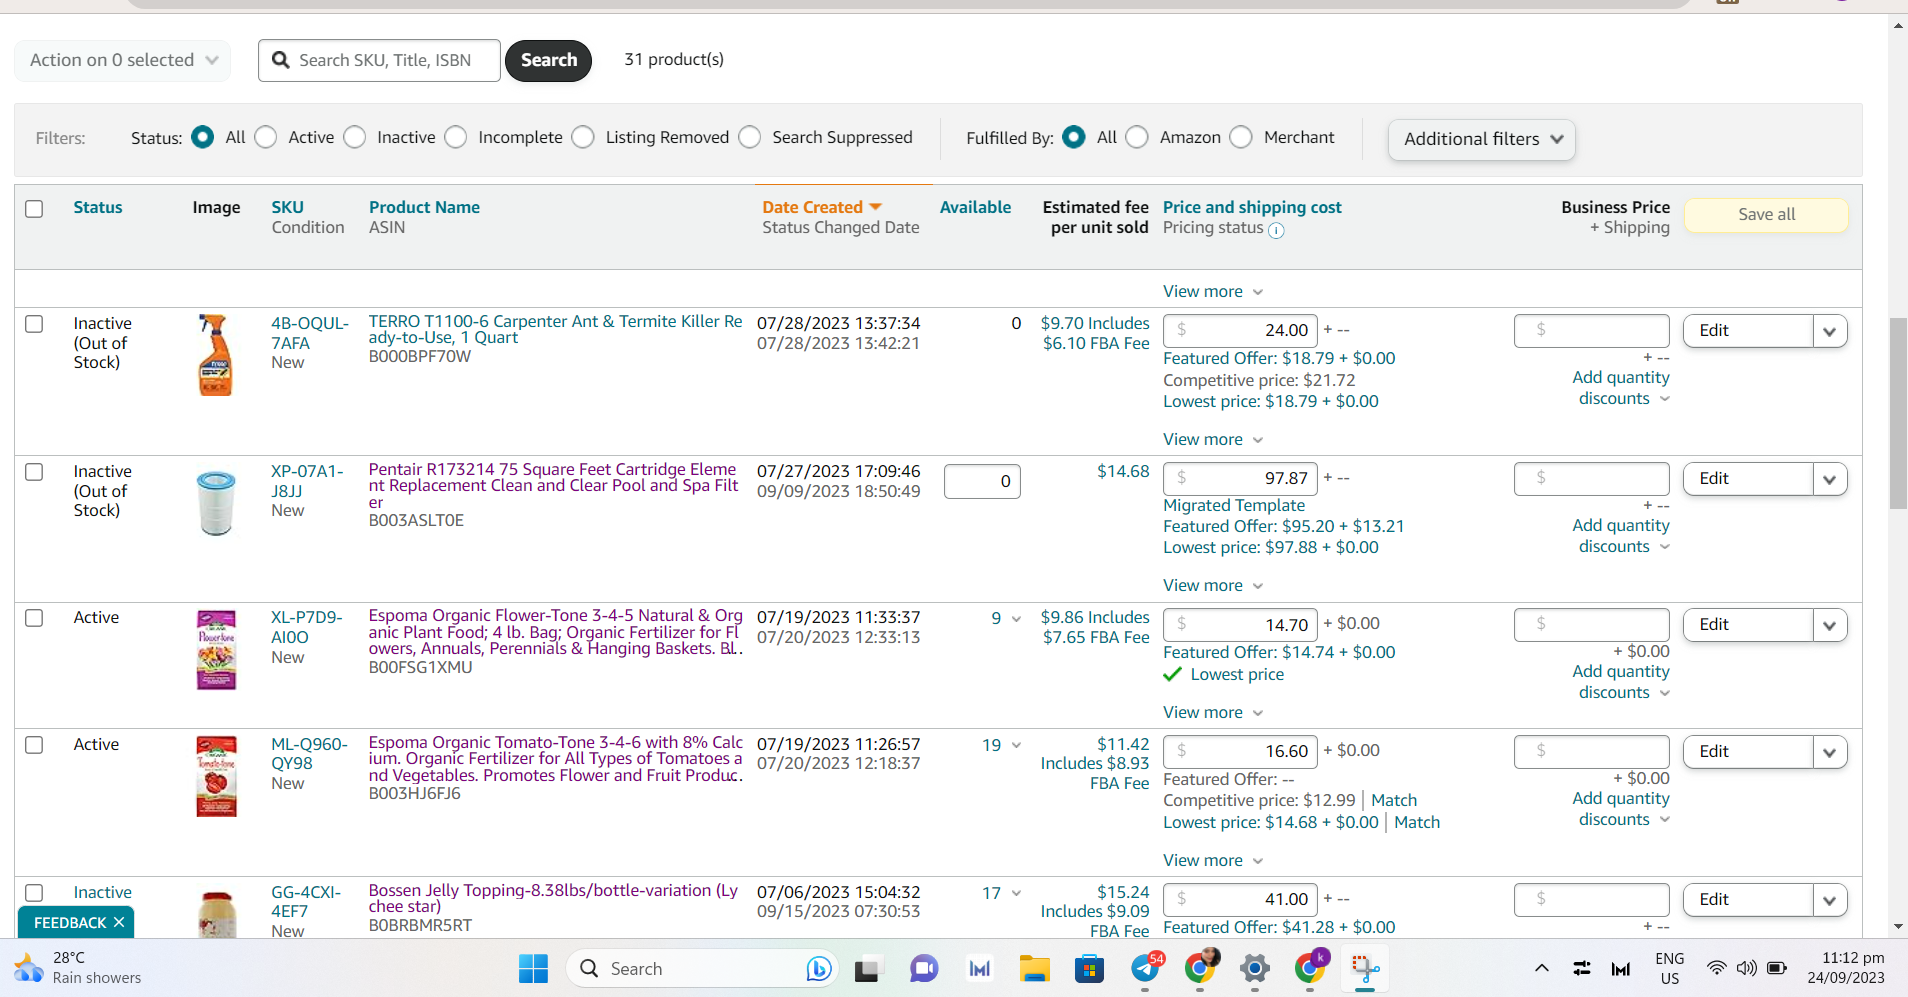This screenshot has height=997, width=1908.
Task: Open File Explorer from the taskbar
Action: tap(1034, 968)
